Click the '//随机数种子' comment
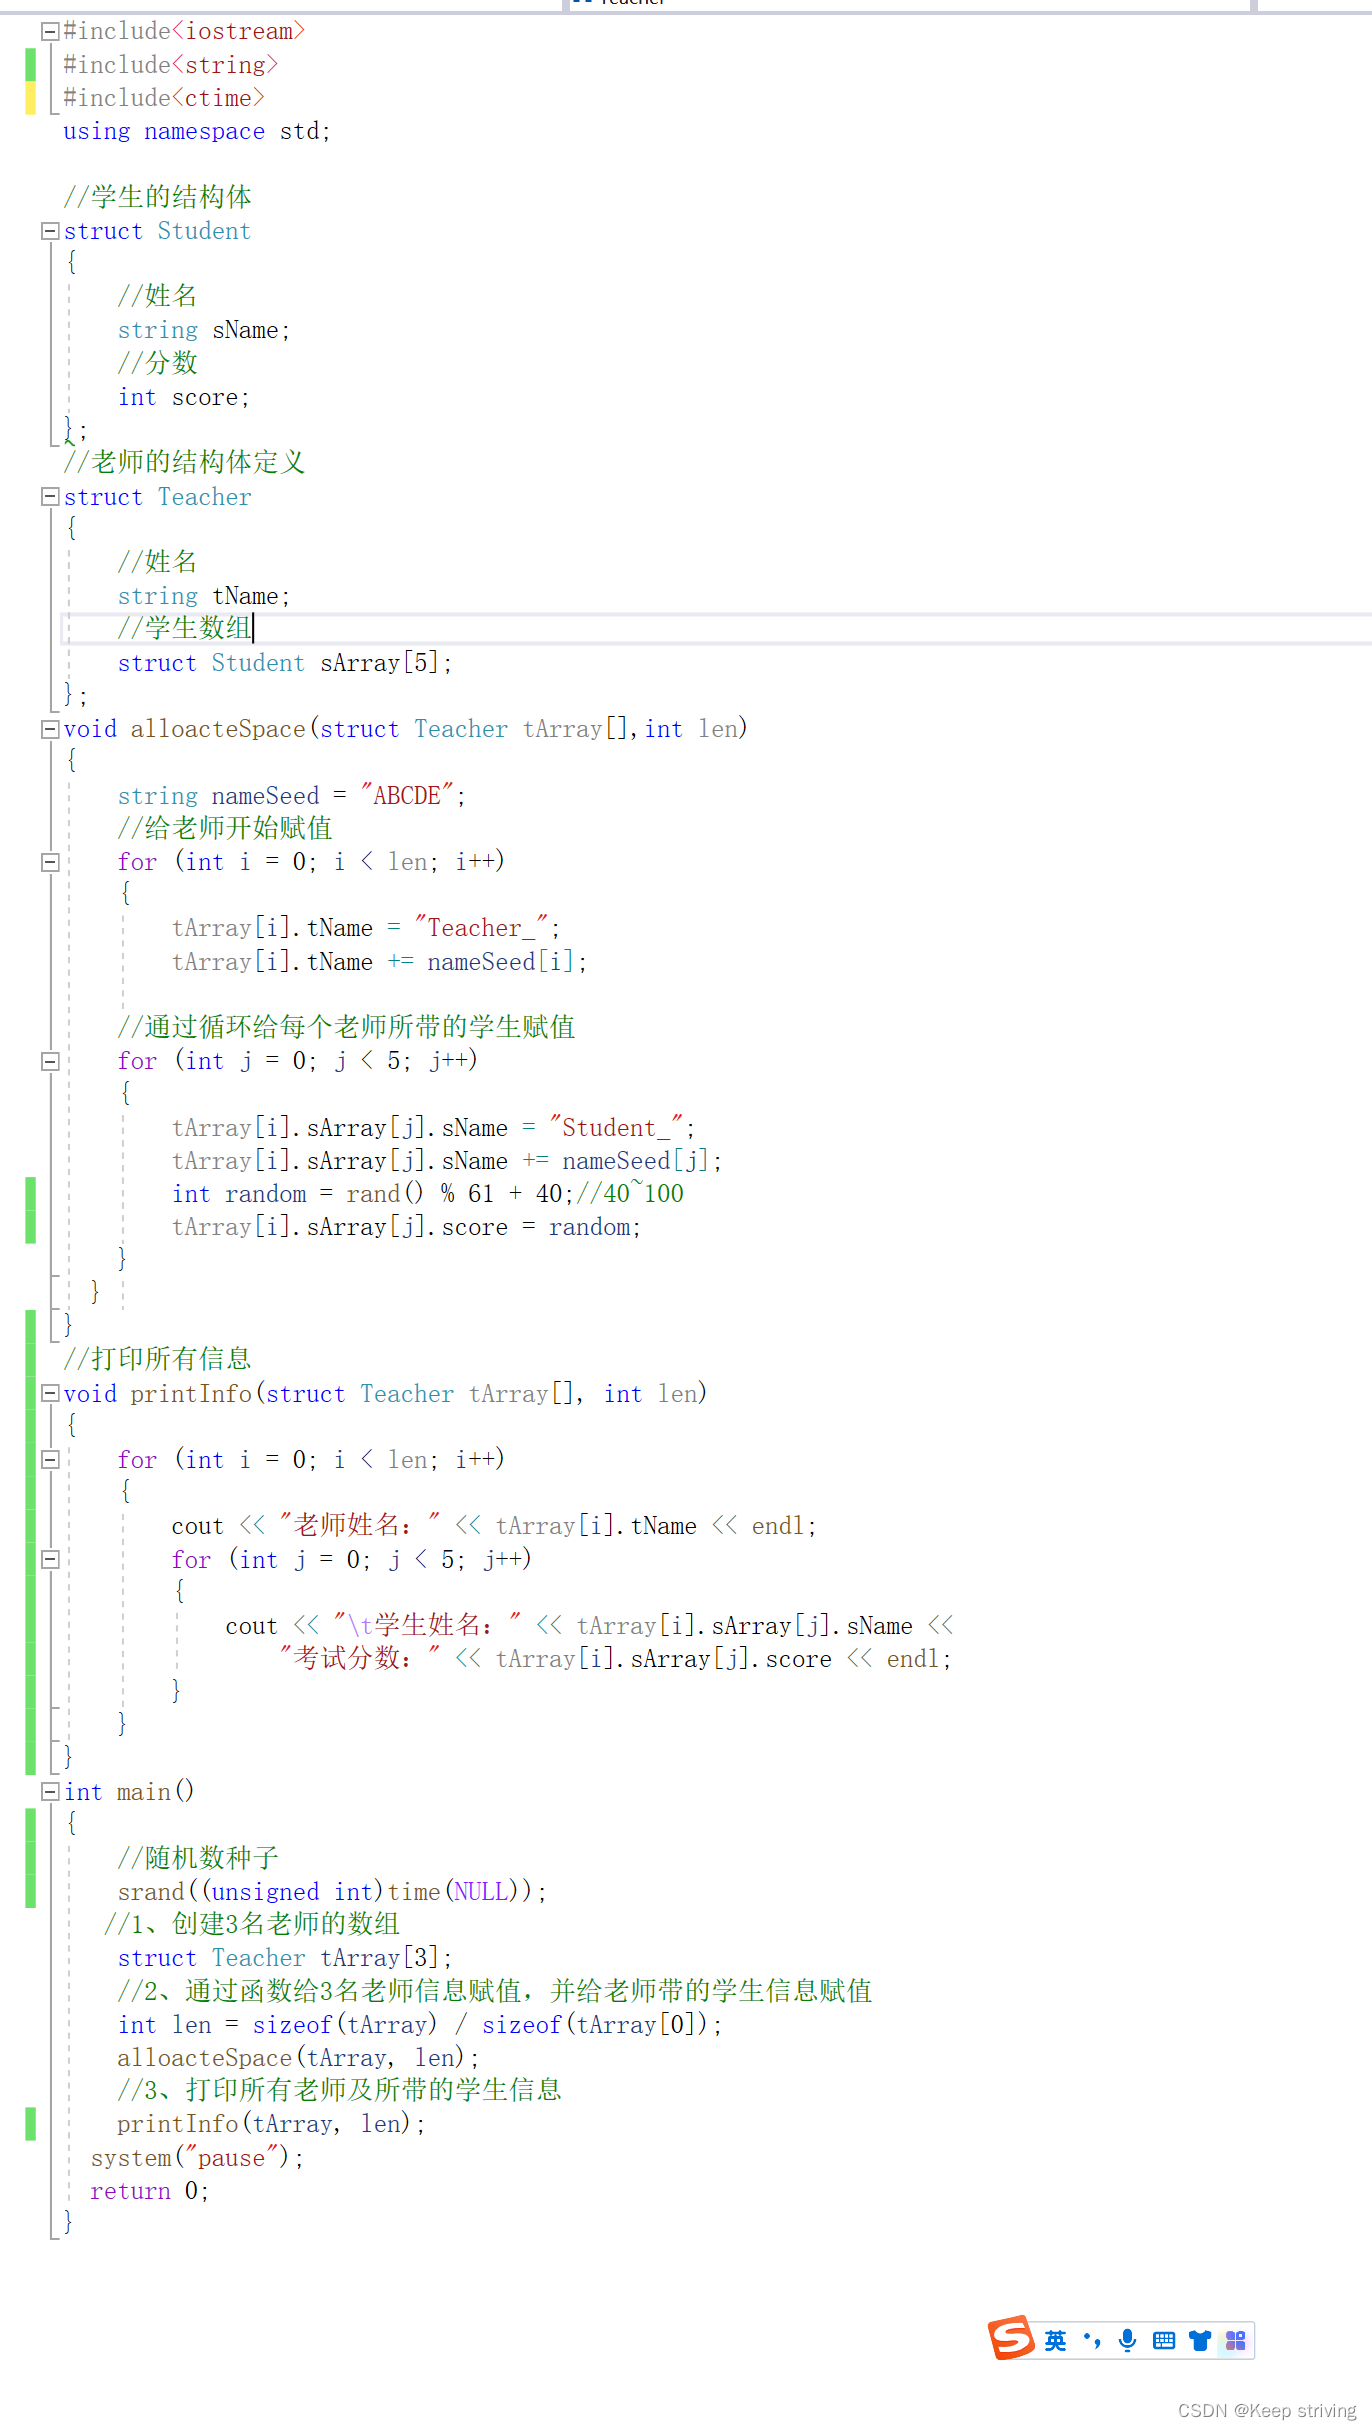1372x2430 pixels. [198, 1858]
